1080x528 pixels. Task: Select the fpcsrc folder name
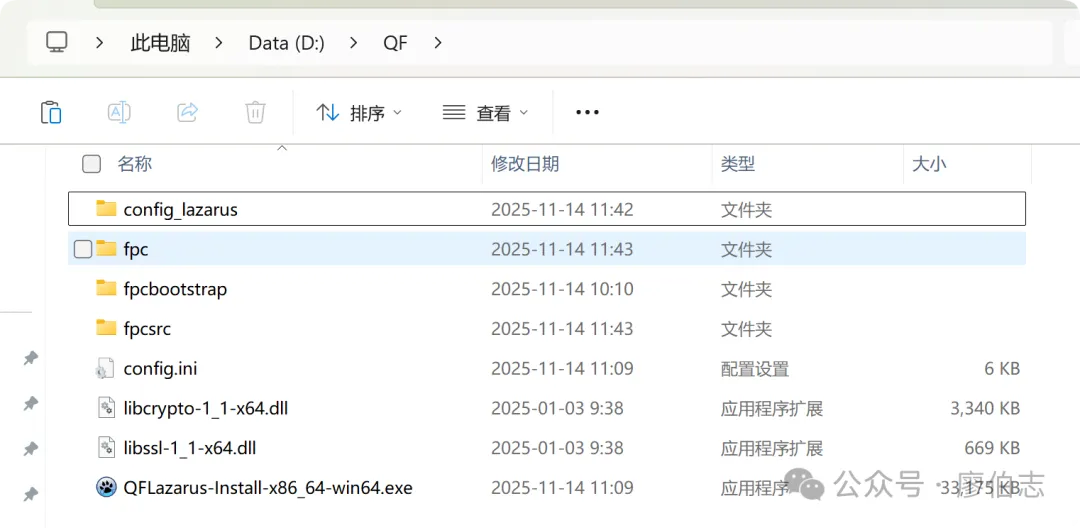[147, 329]
